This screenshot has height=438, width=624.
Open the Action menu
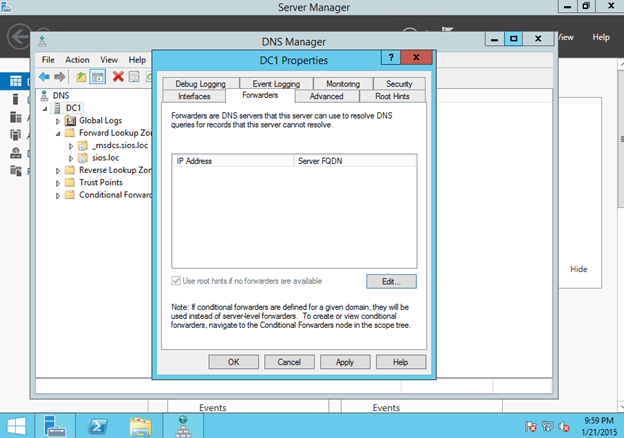[77, 60]
